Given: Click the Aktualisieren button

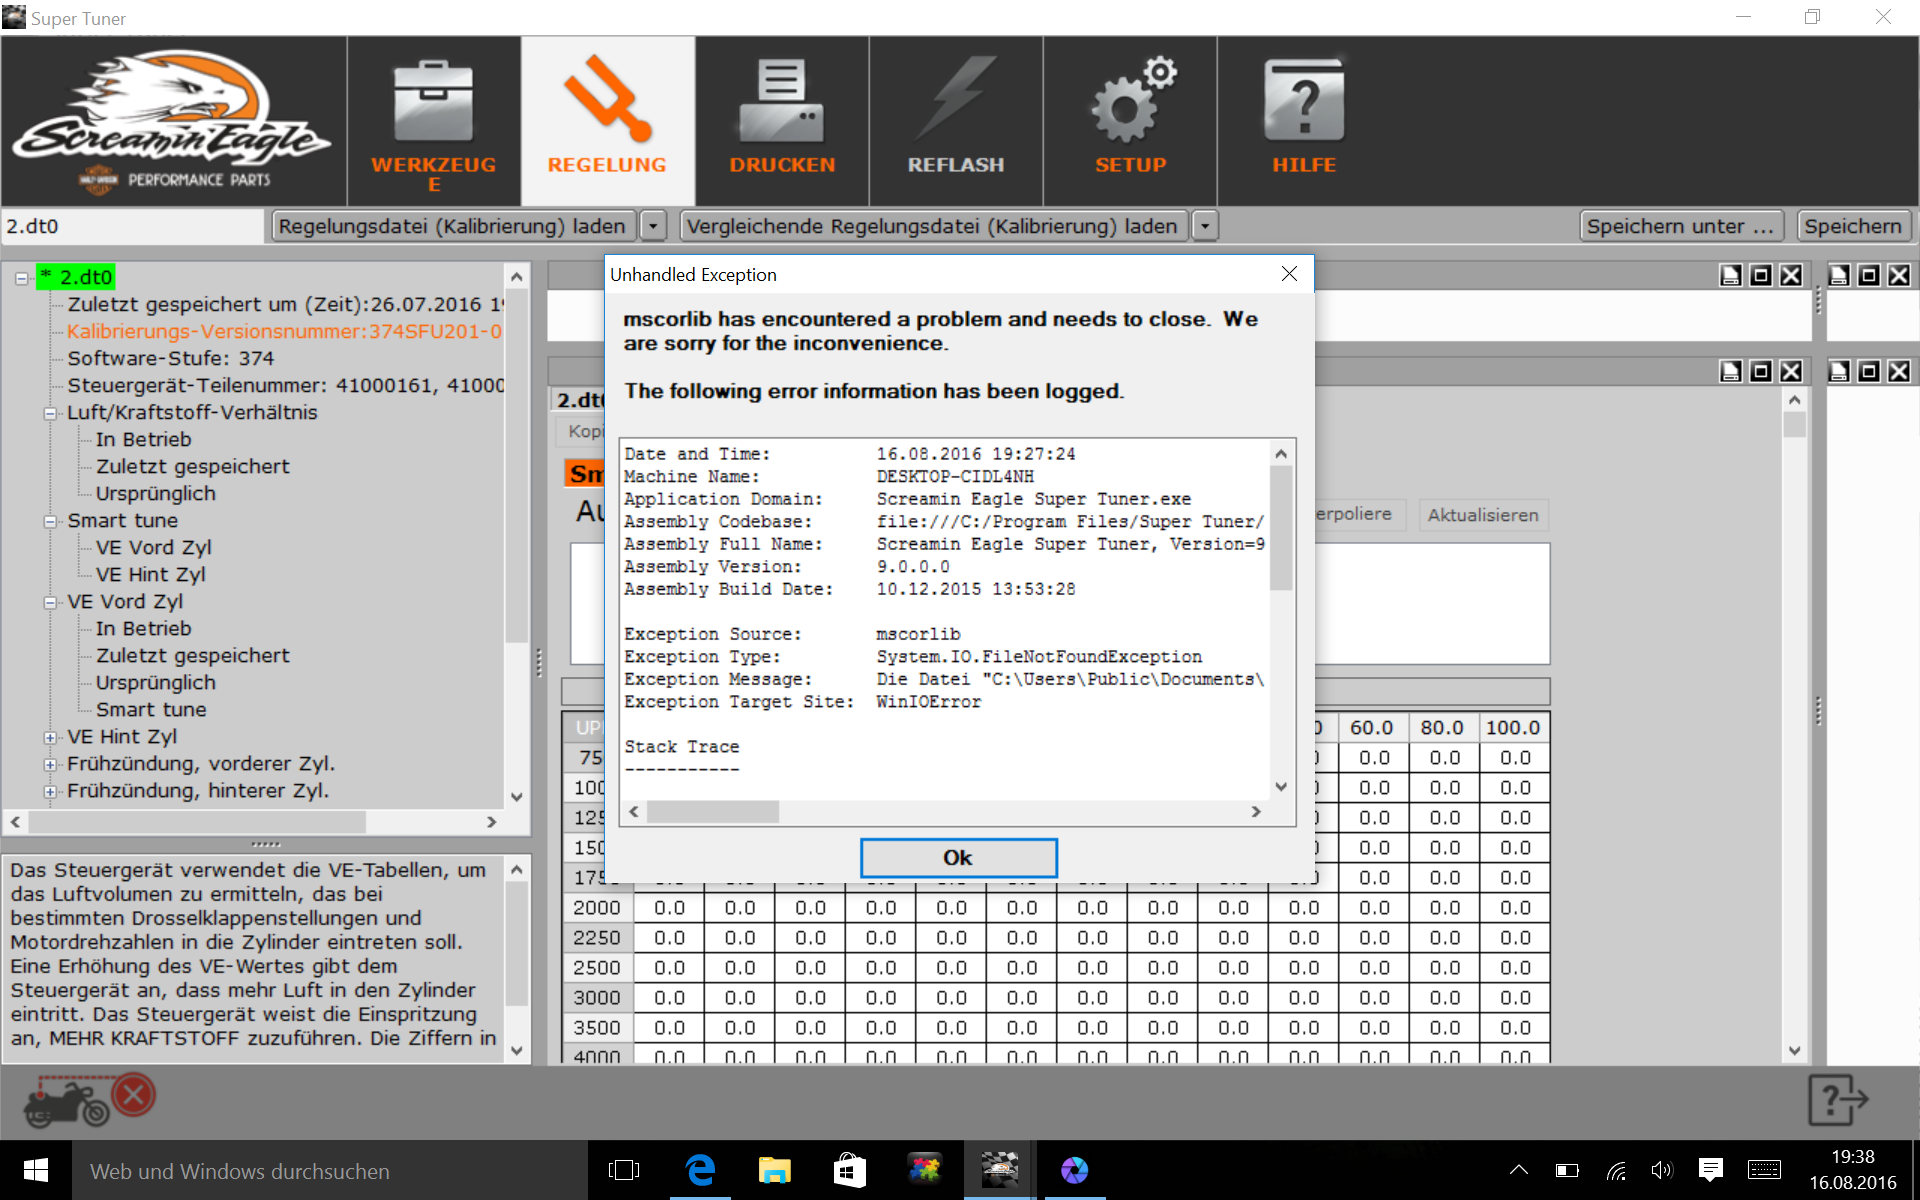Looking at the screenshot, I should point(1483,515).
